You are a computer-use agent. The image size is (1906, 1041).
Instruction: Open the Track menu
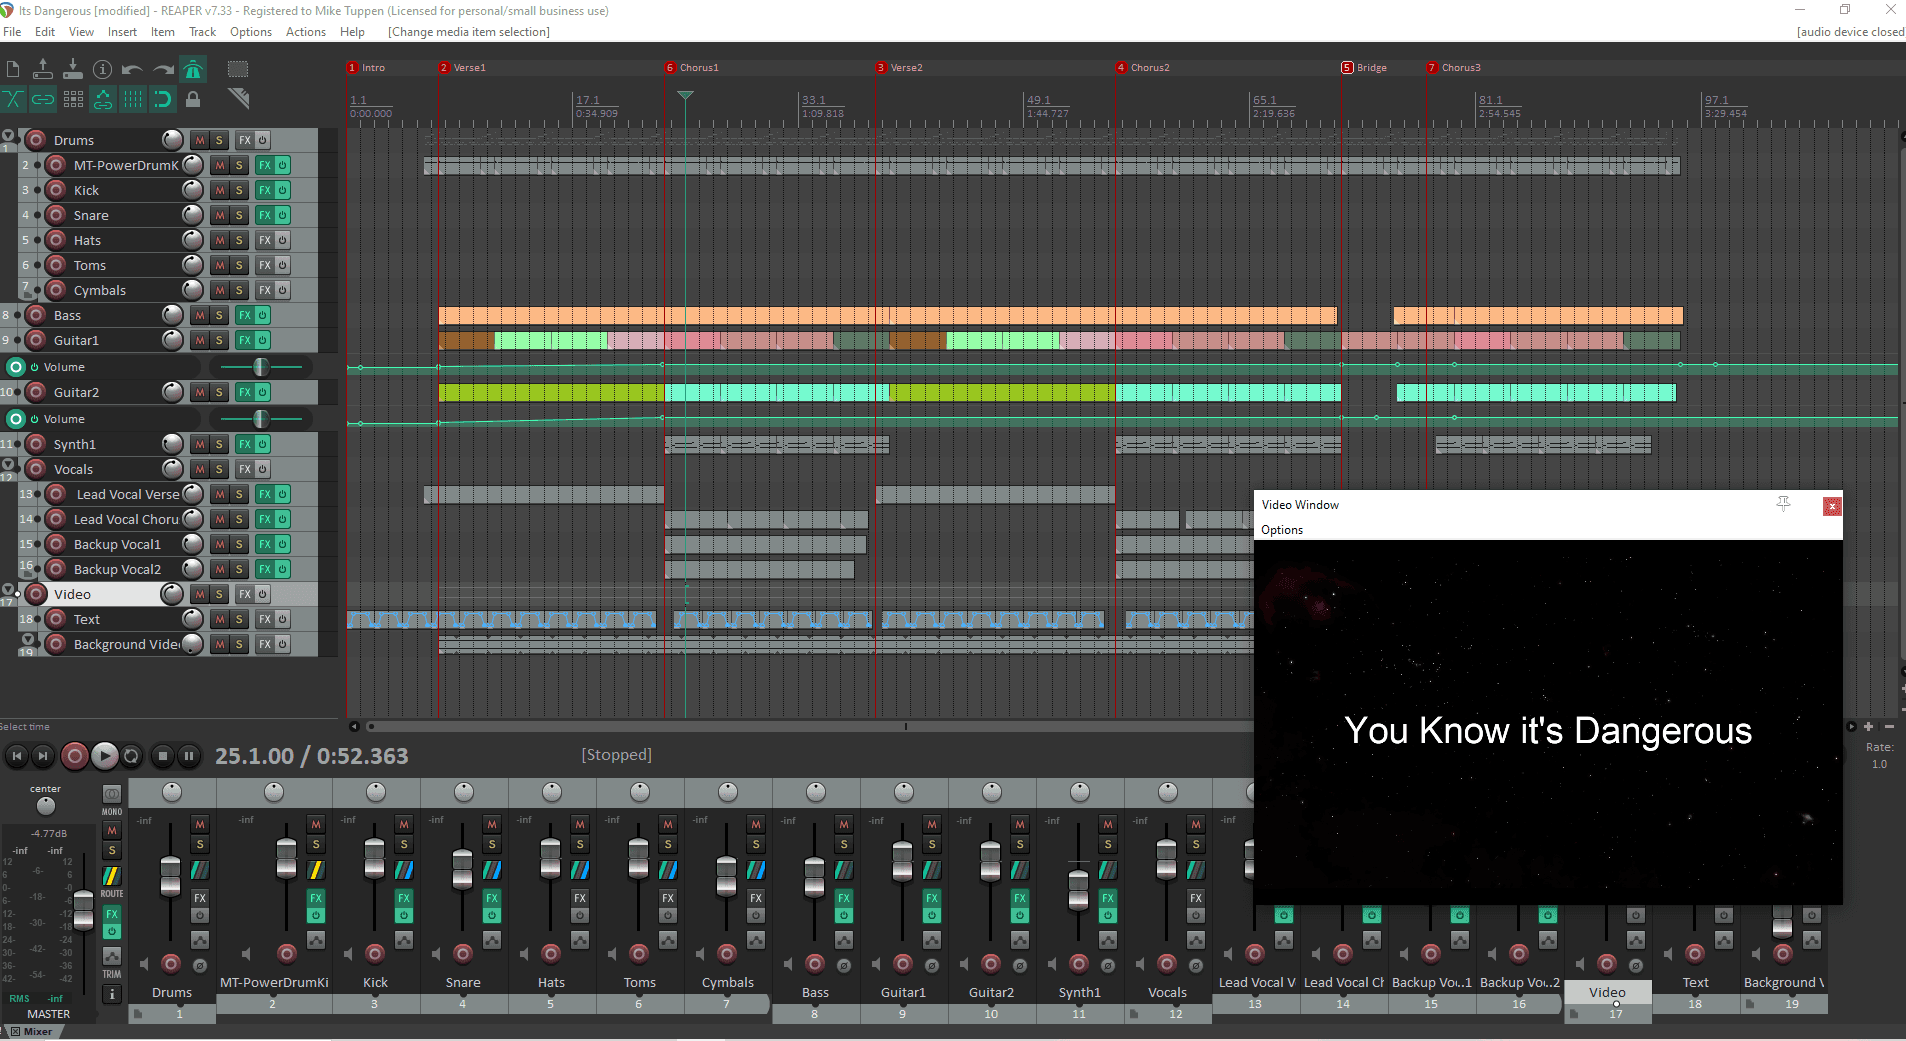[202, 32]
